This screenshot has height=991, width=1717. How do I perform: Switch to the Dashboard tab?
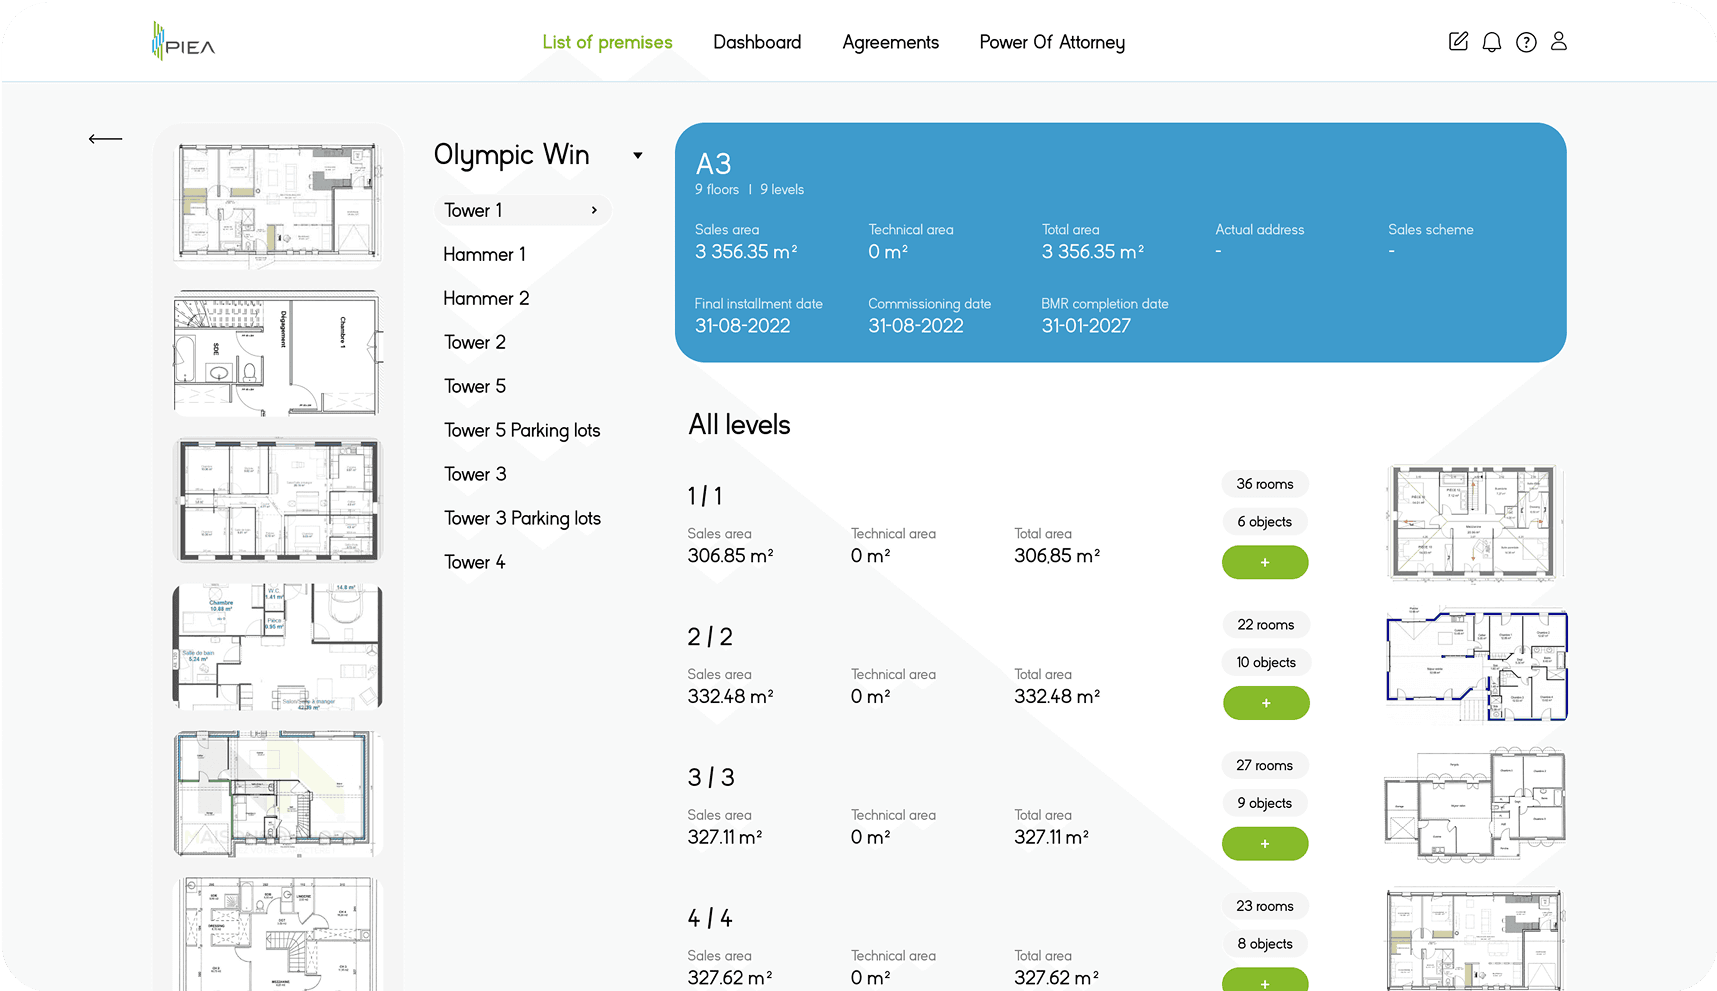757,42
